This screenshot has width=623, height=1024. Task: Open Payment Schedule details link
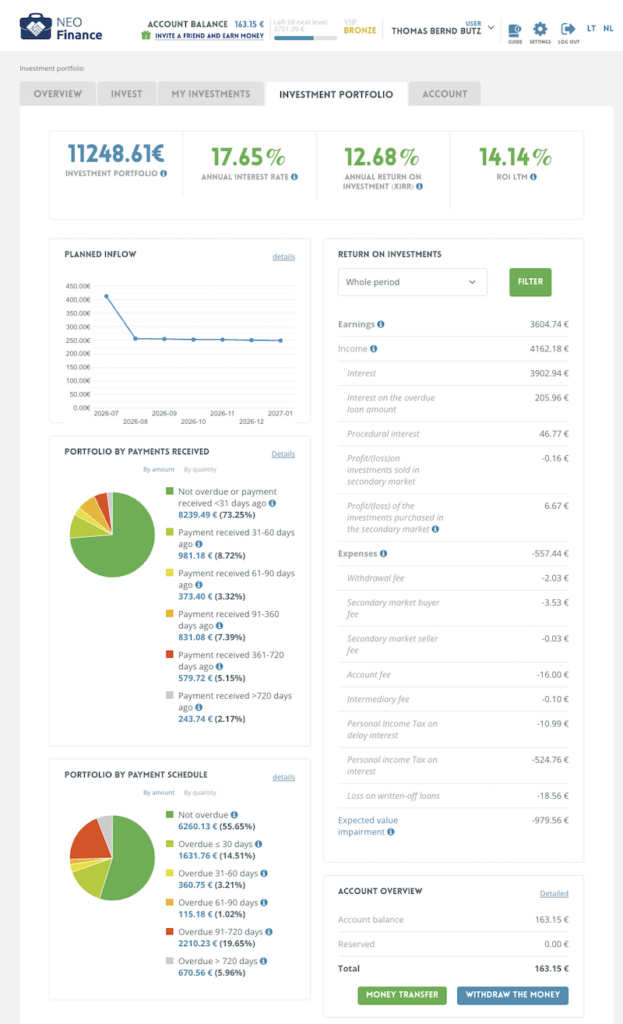coord(283,778)
